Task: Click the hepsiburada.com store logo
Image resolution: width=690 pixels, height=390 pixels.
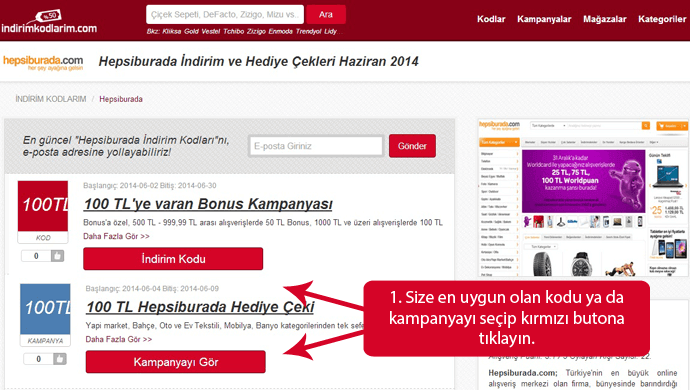Action: 43,62
